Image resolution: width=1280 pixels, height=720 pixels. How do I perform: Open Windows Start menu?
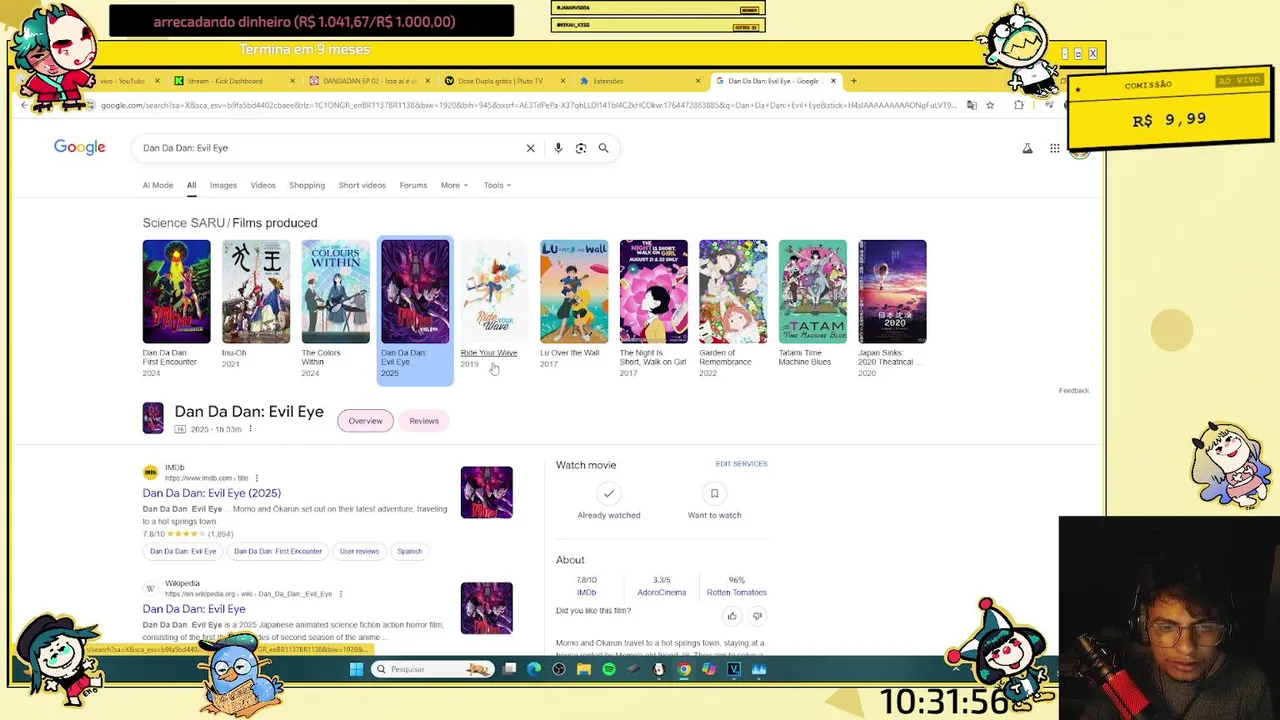coord(356,669)
